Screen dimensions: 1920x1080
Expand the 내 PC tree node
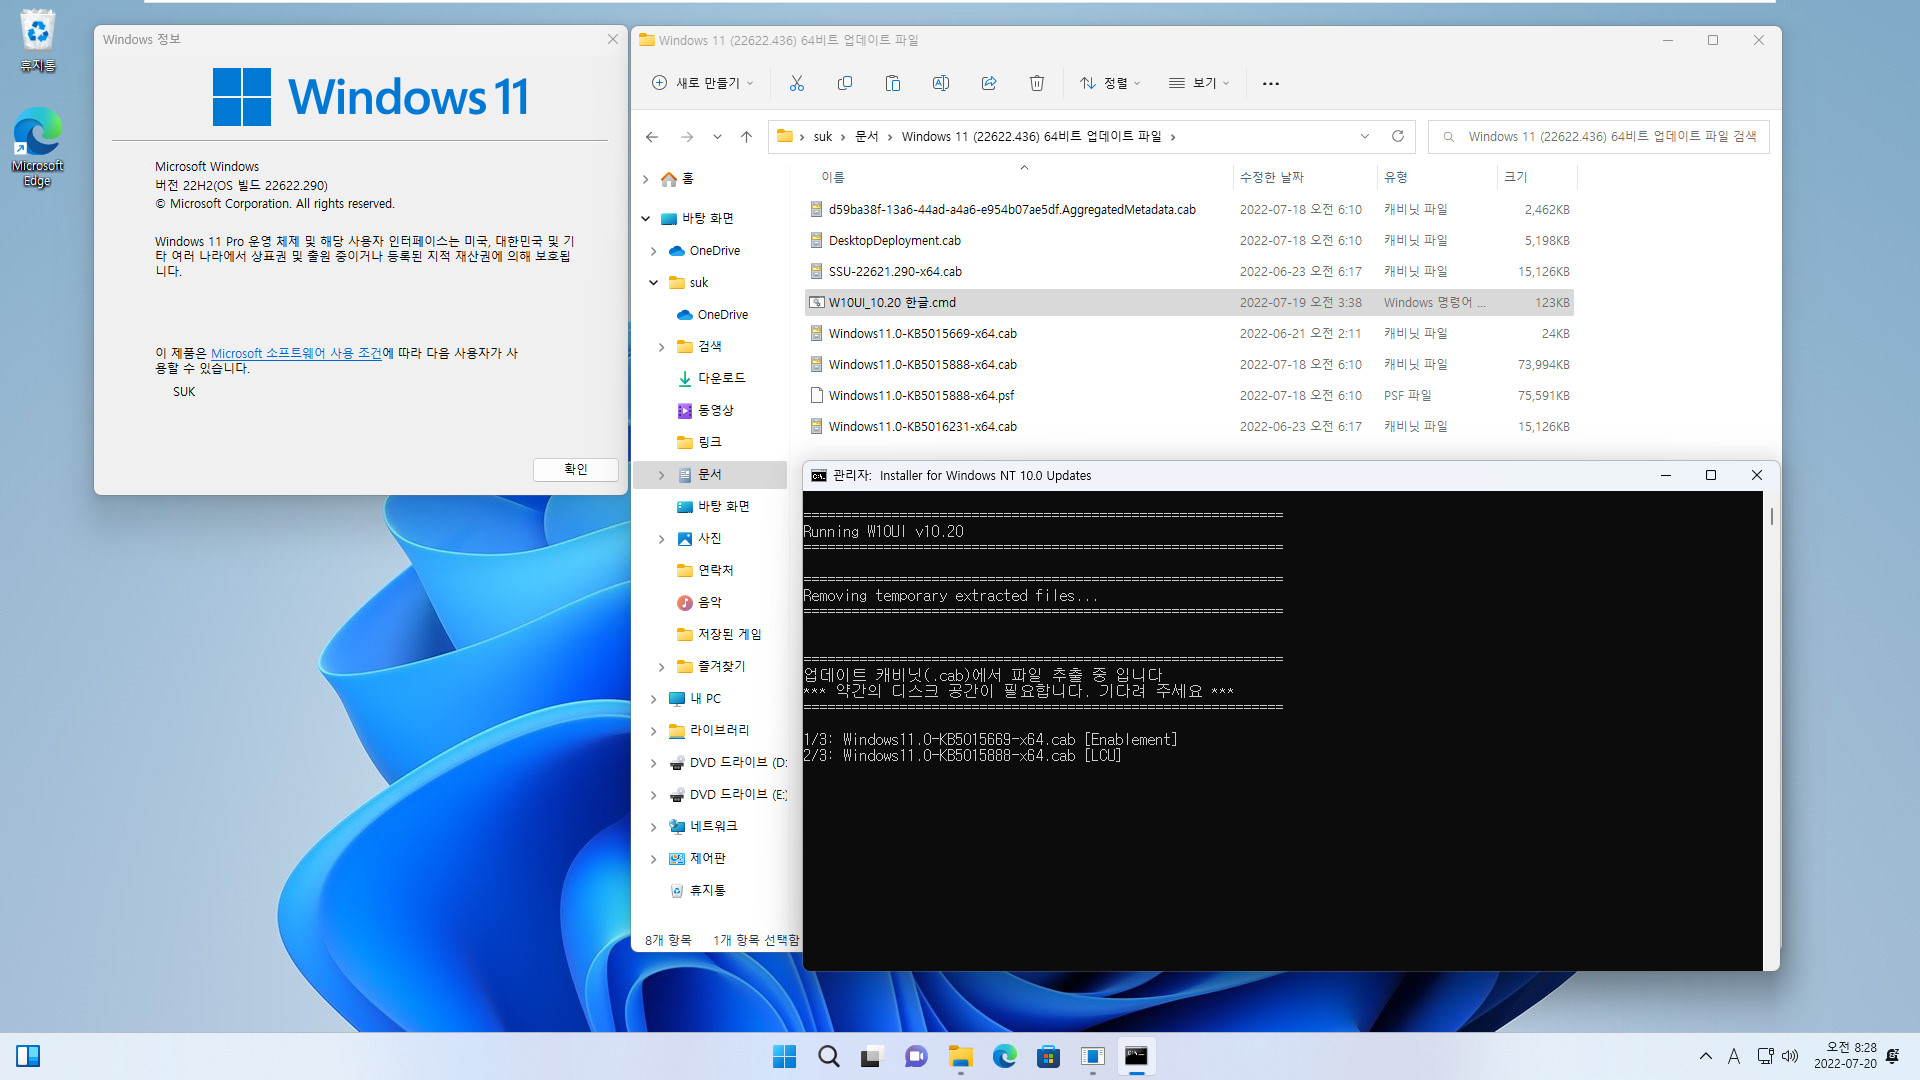tap(654, 699)
